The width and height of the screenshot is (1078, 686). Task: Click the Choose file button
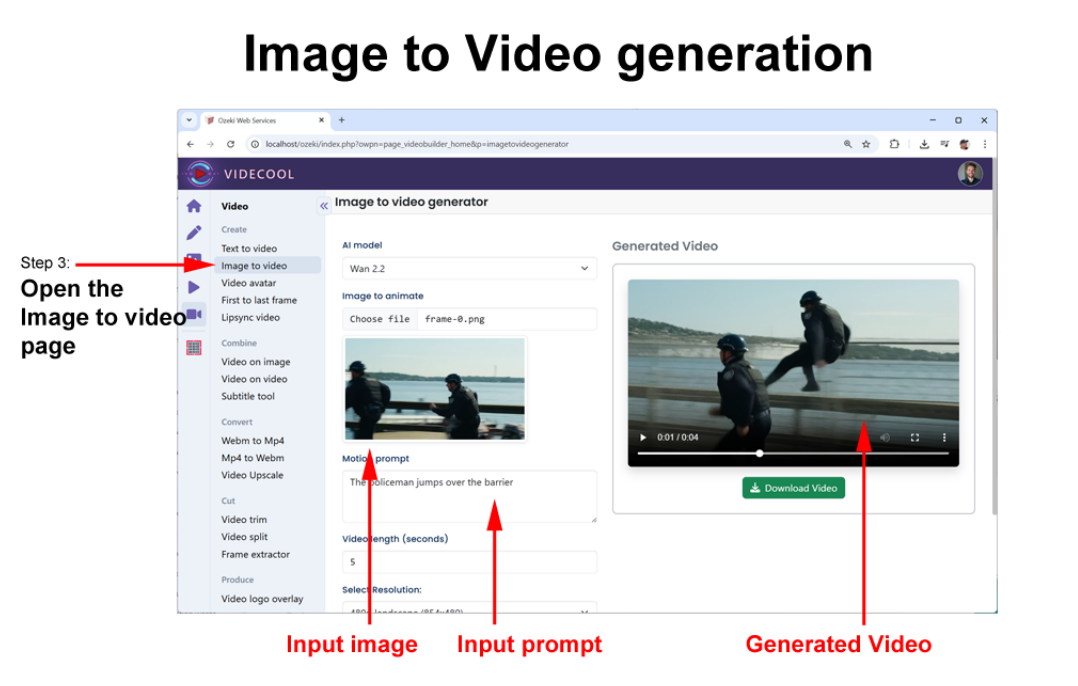click(380, 319)
